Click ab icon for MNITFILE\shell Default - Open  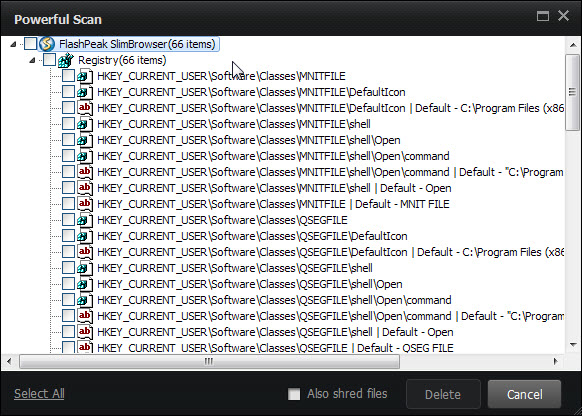point(85,188)
